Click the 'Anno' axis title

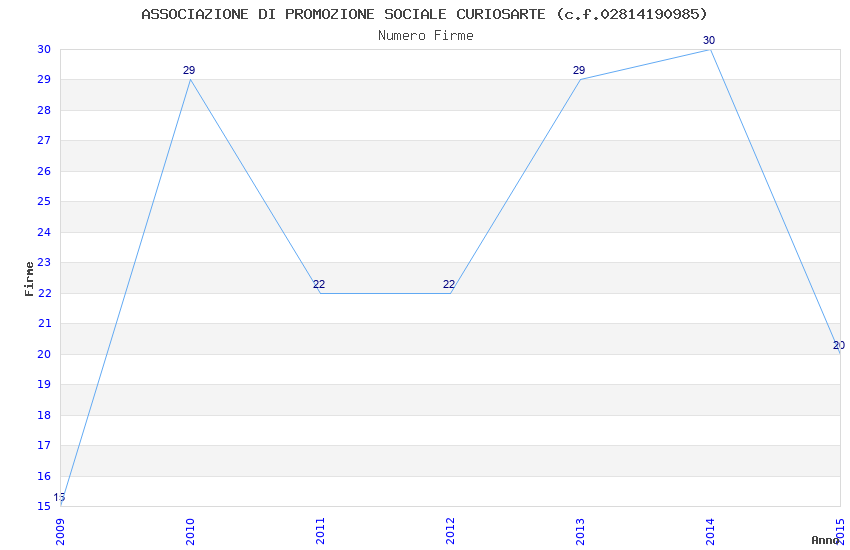pos(825,540)
